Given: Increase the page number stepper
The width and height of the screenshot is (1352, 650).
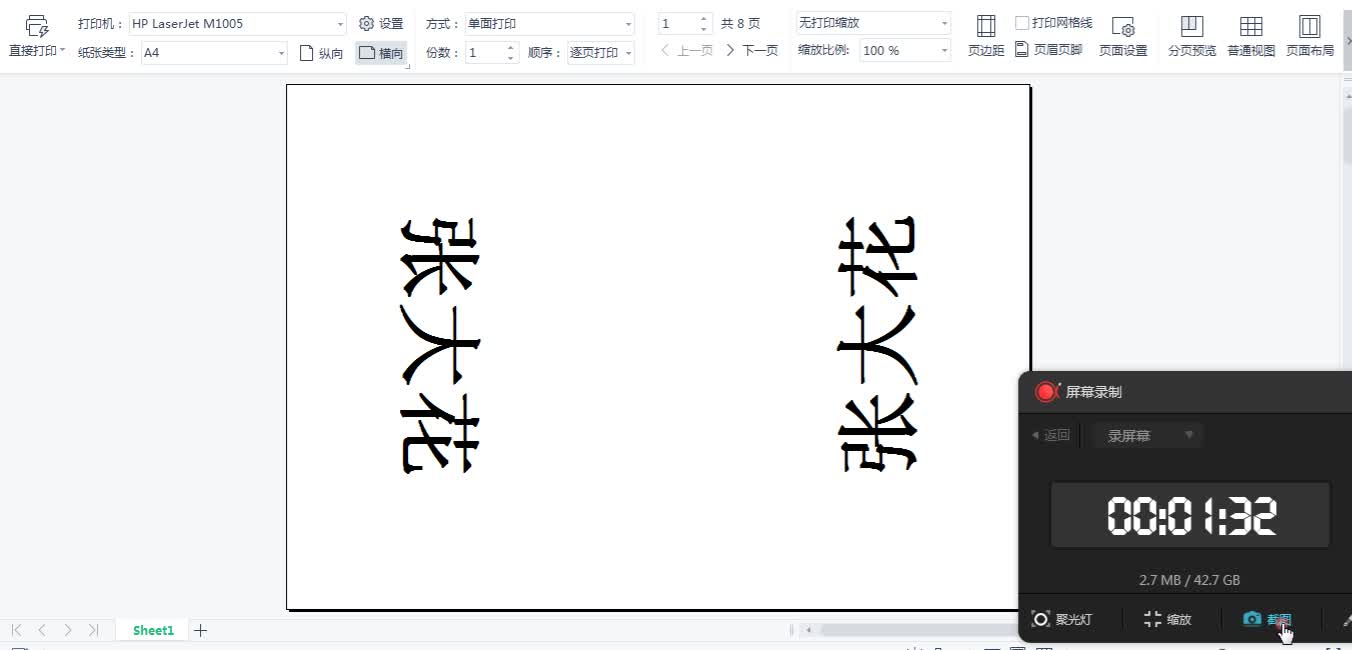Looking at the screenshot, I should click(x=704, y=18).
